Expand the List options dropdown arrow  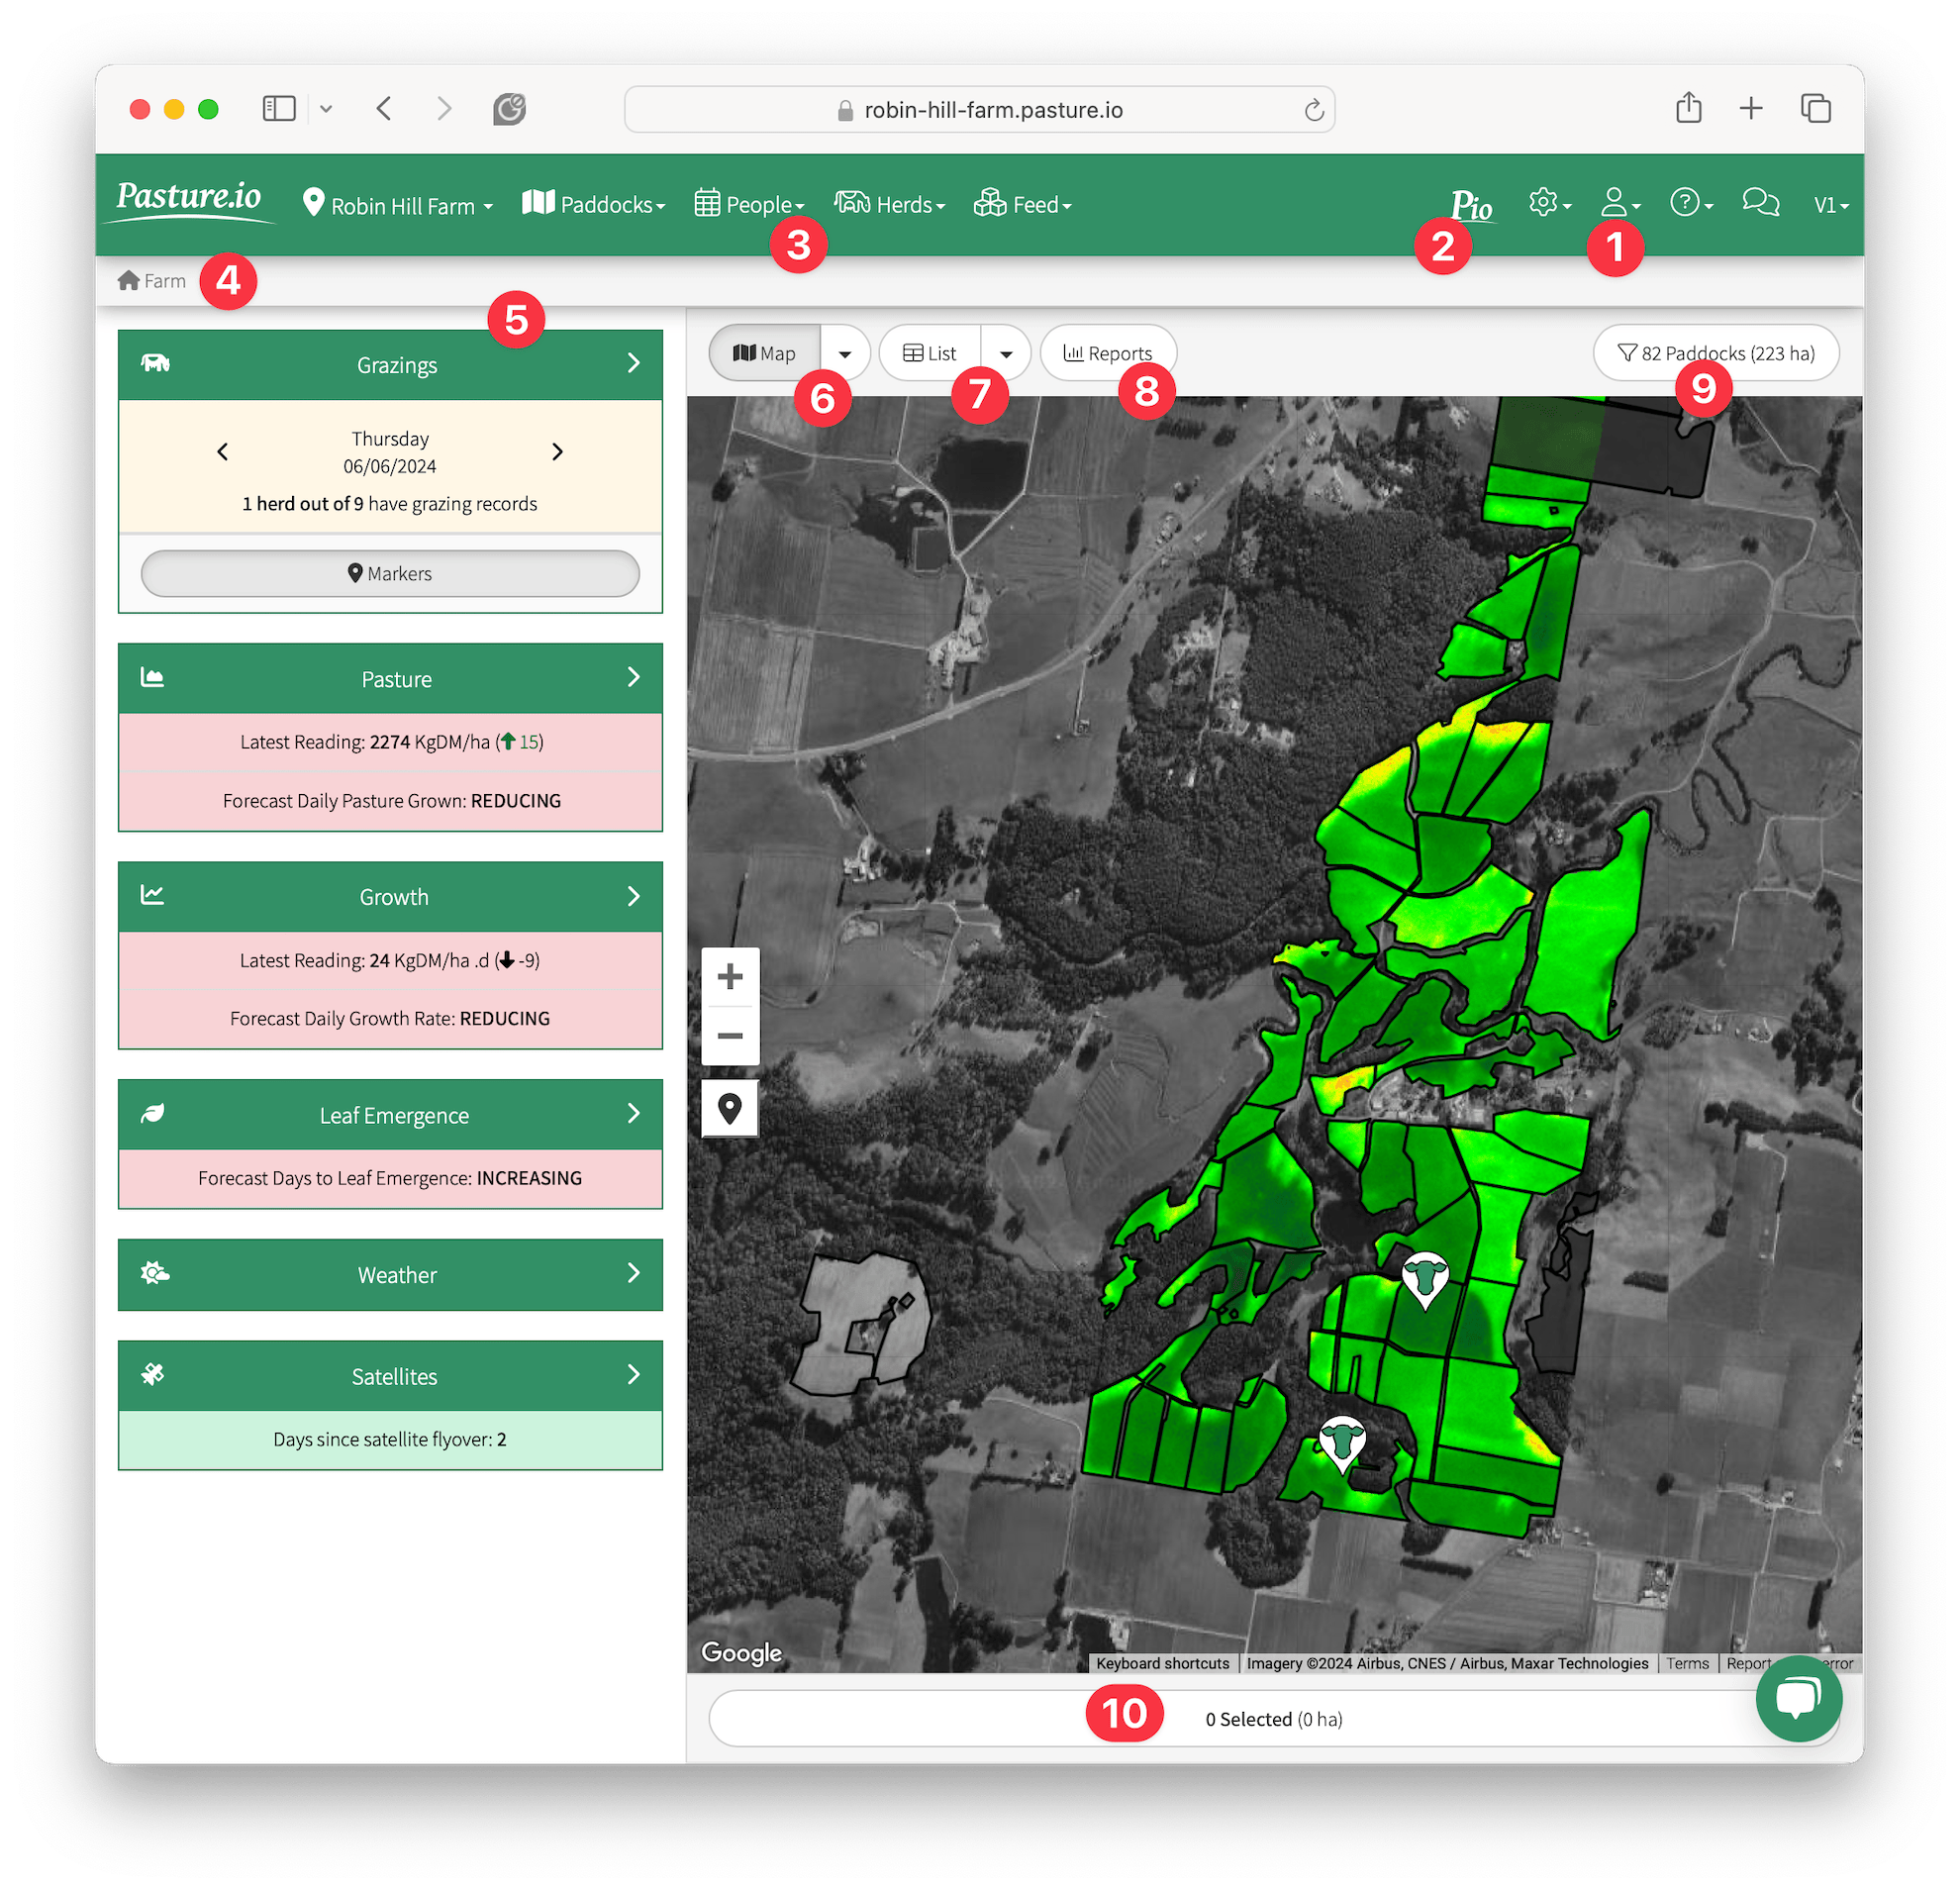[x=1006, y=354]
